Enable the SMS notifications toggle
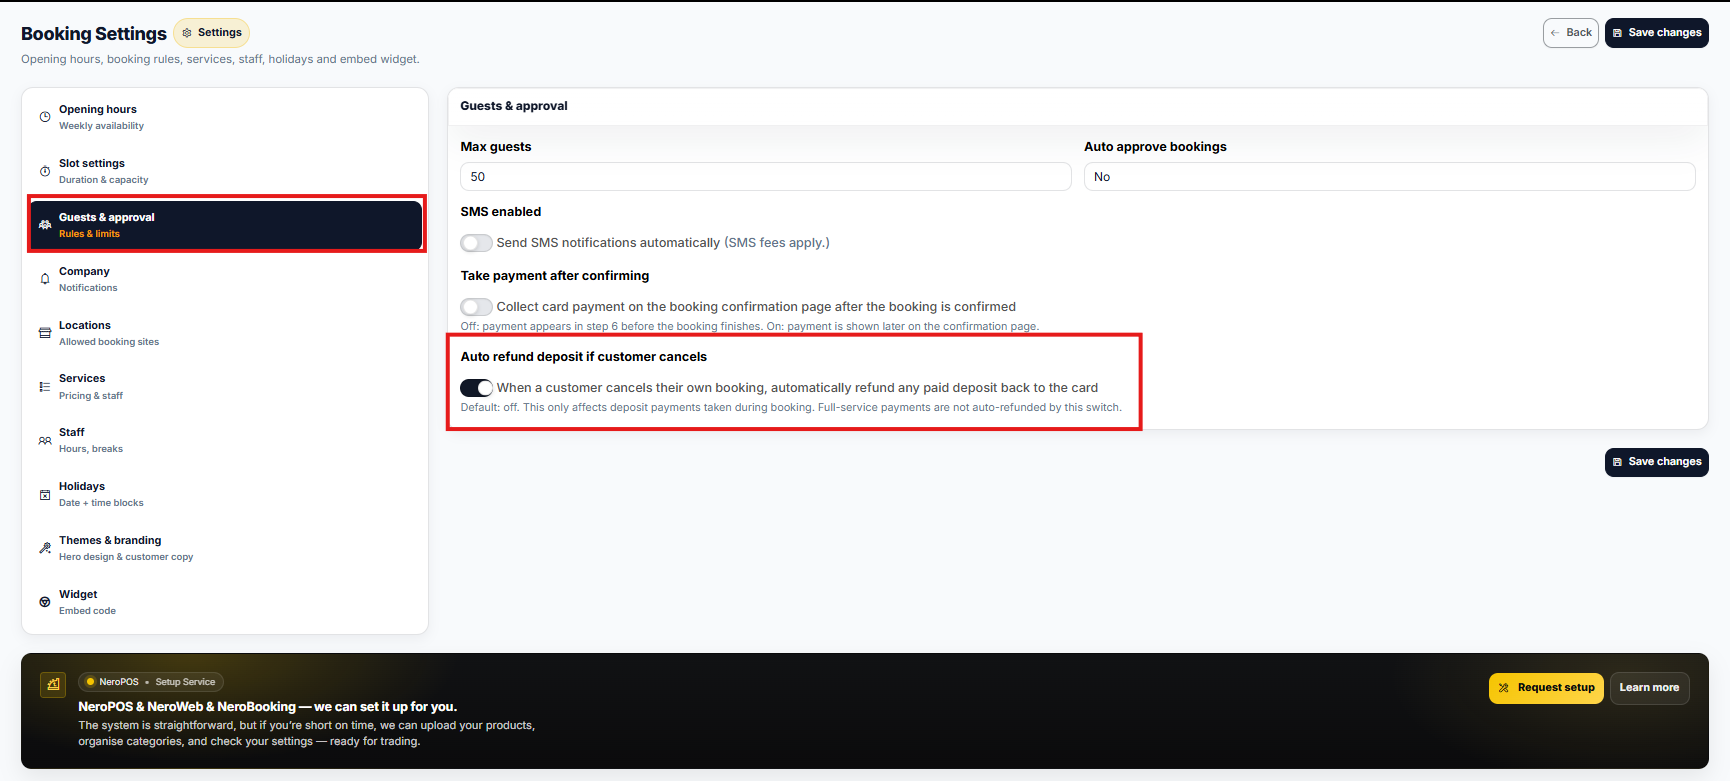The image size is (1730, 781). pyautogui.click(x=476, y=243)
